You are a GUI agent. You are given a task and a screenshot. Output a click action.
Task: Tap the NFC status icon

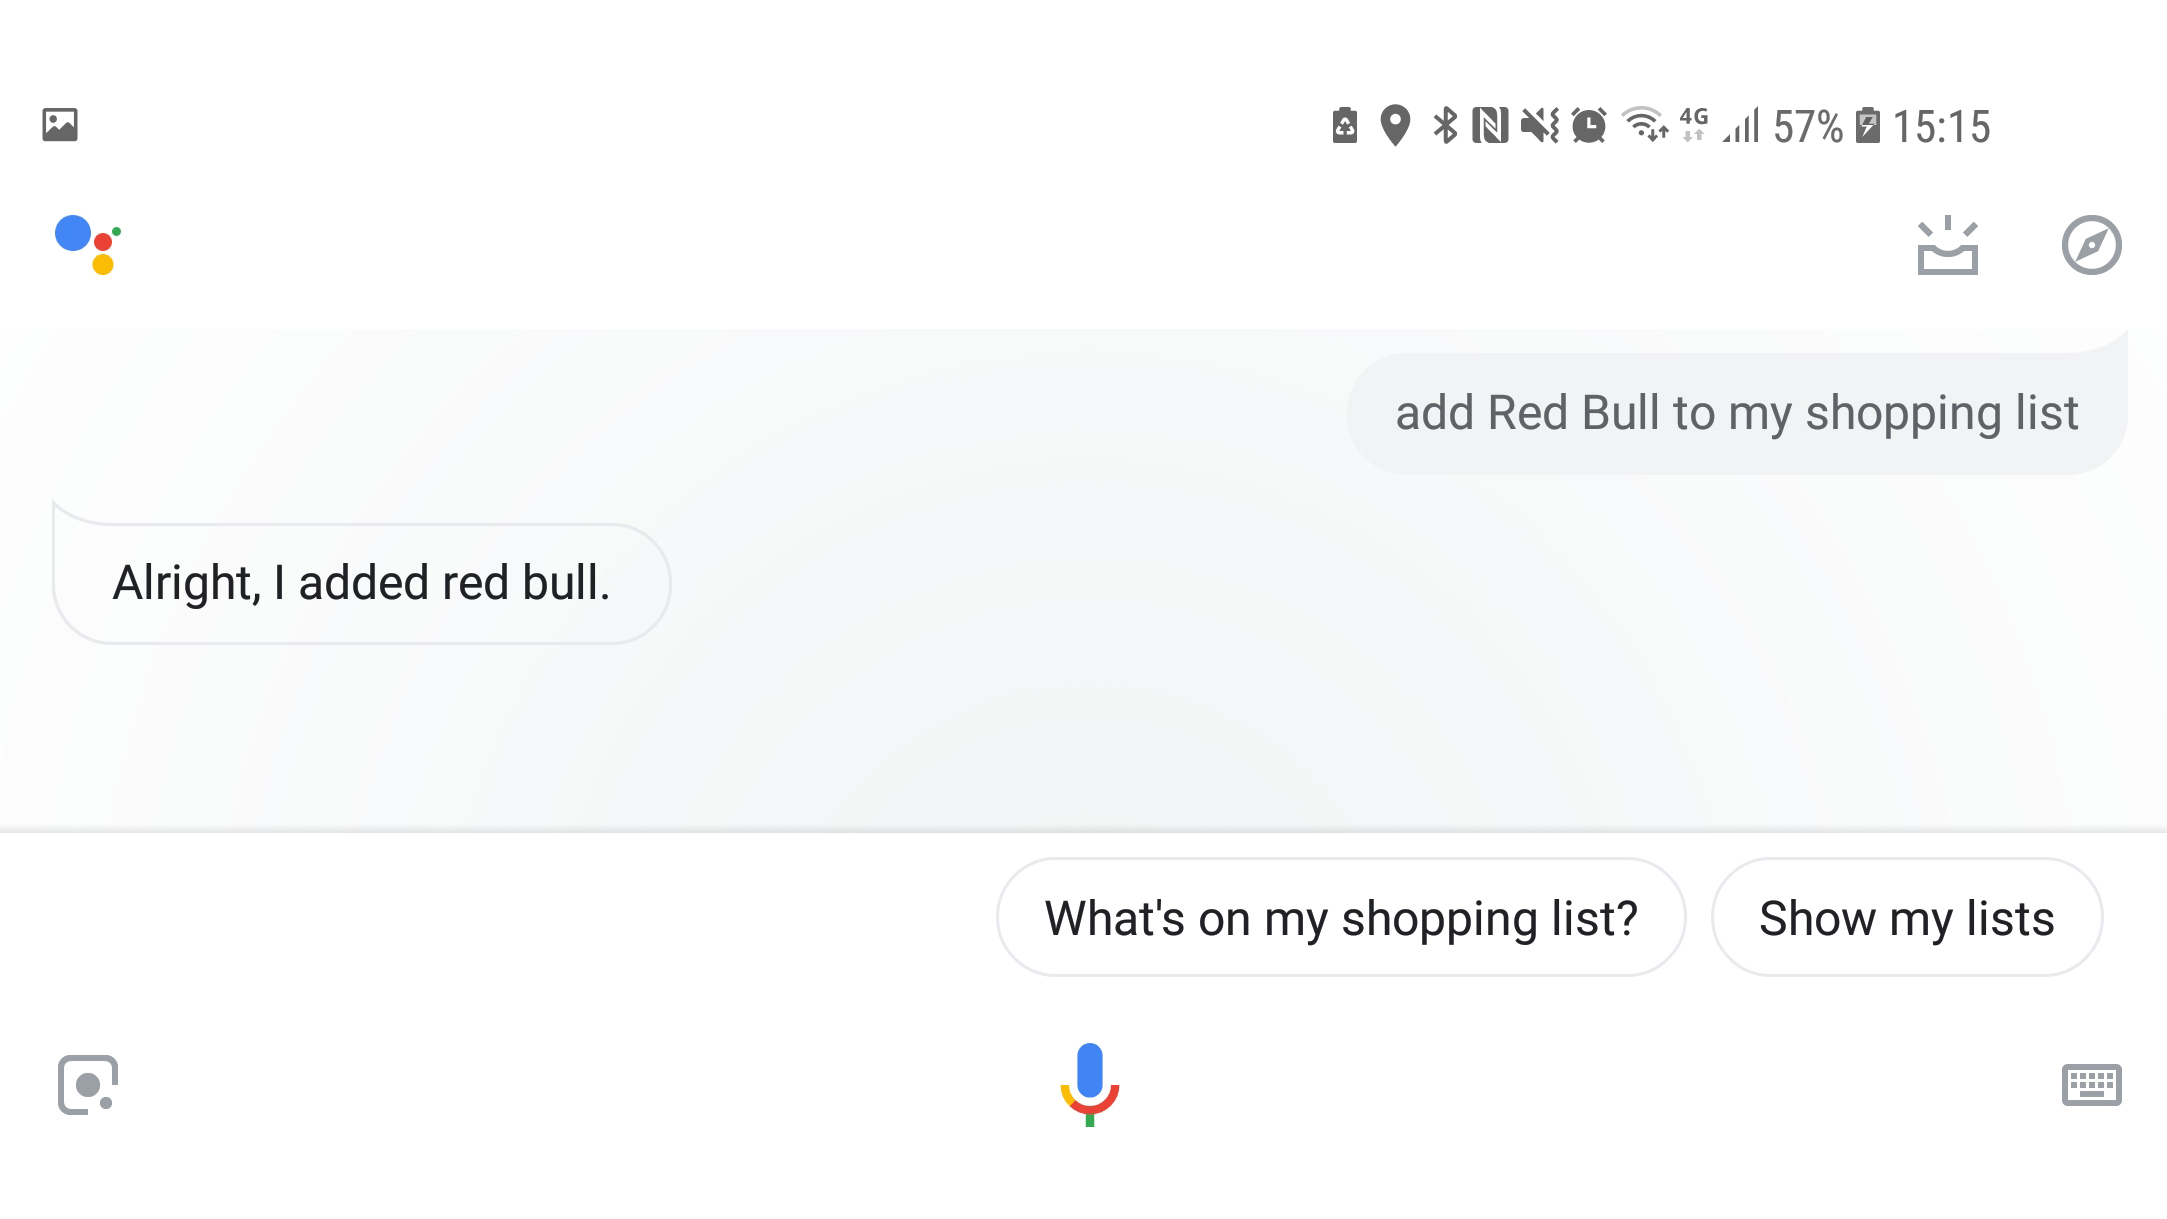[x=1488, y=127]
